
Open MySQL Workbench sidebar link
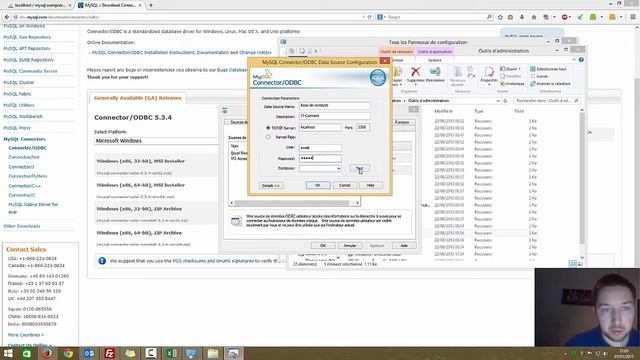tap(23, 116)
